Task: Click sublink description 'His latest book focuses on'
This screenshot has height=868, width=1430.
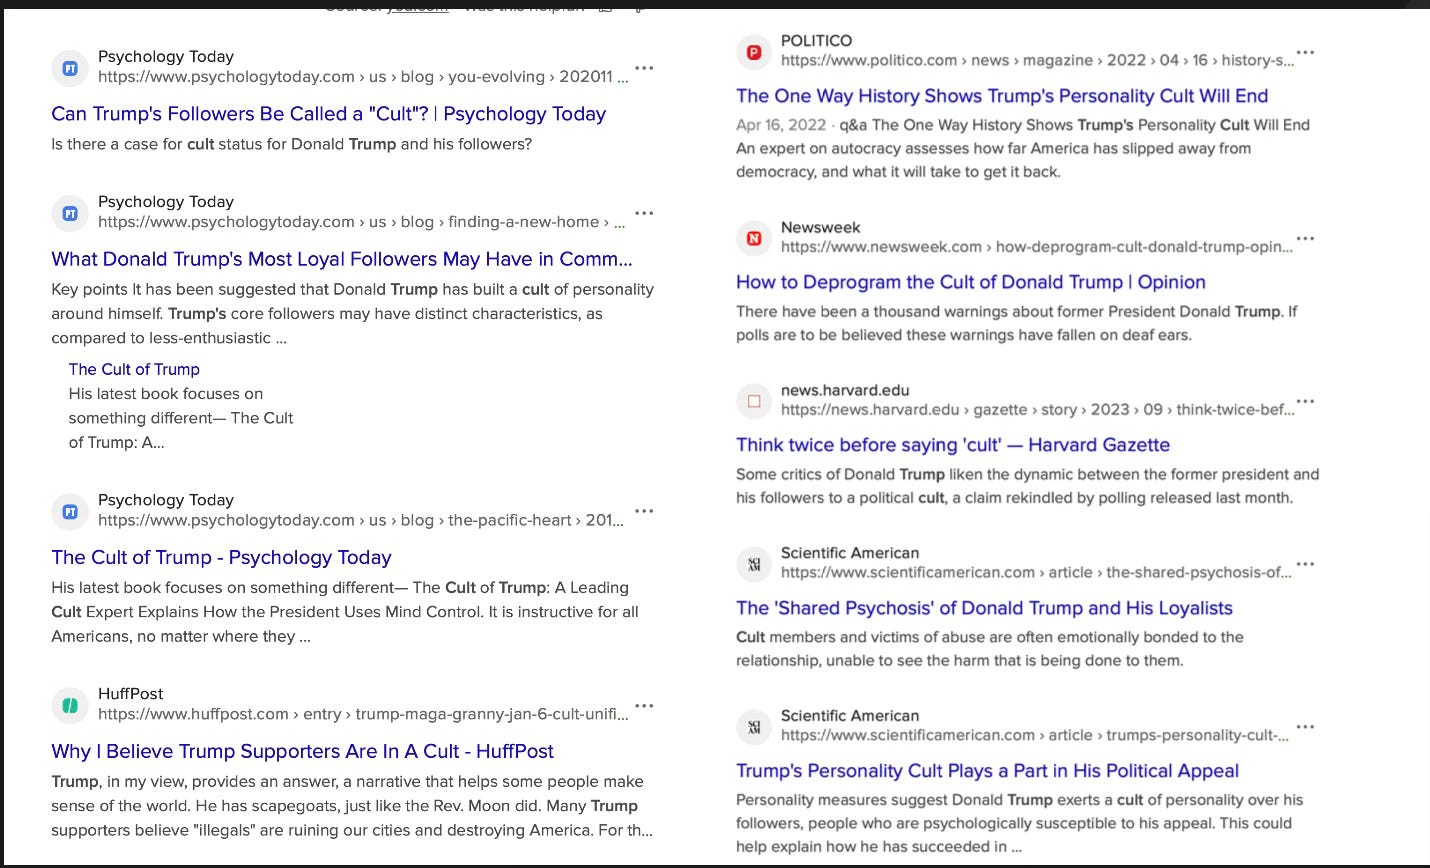Action: (x=180, y=418)
